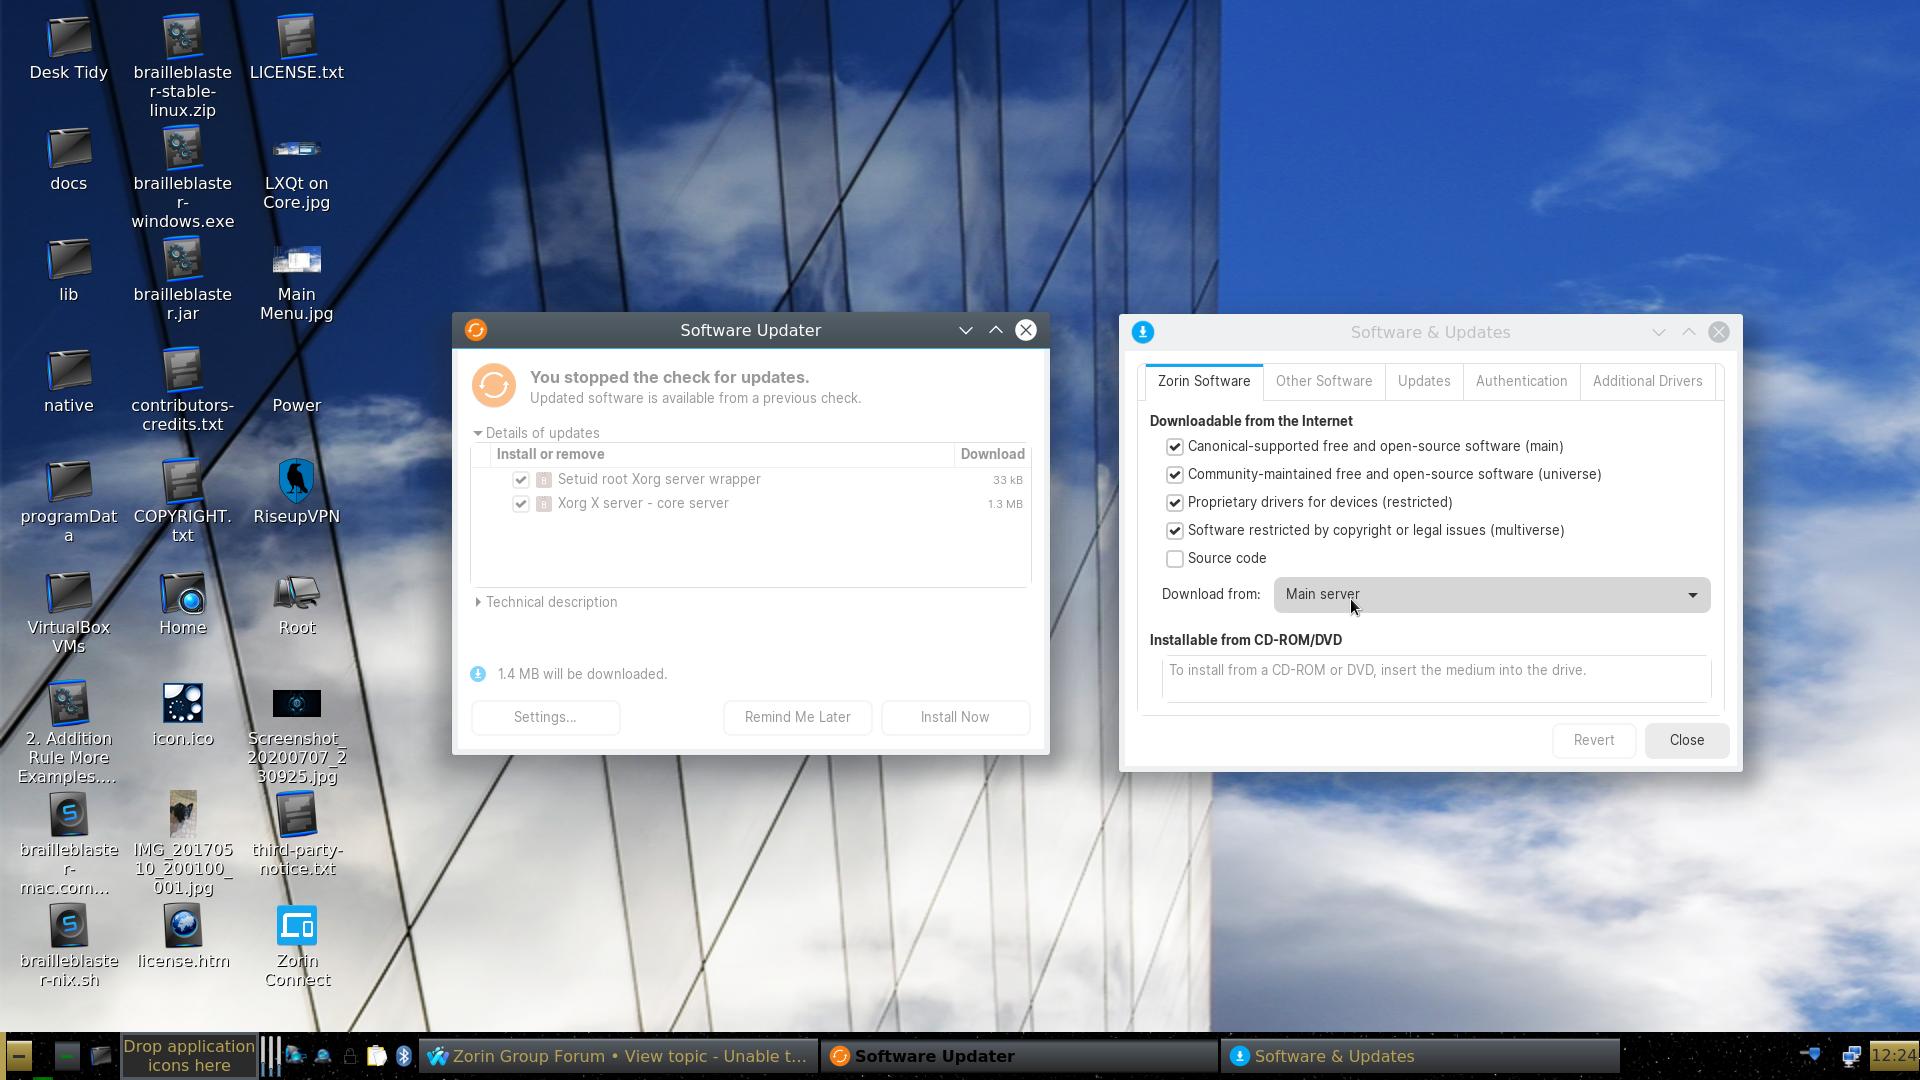Screen dimensions: 1920x1080
Task: Uncheck Proprietary drivers for devices (restricted)
Action: tap(1175, 503)
